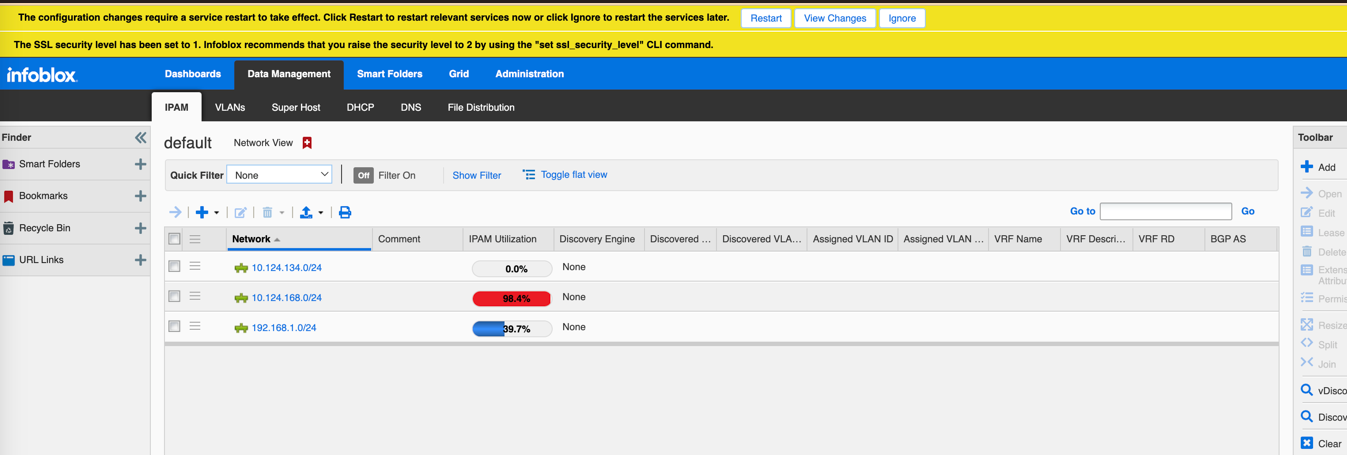Click the plus icon next to Smart Folders
Screen dimensions: 1347x455
coord(140,164)
